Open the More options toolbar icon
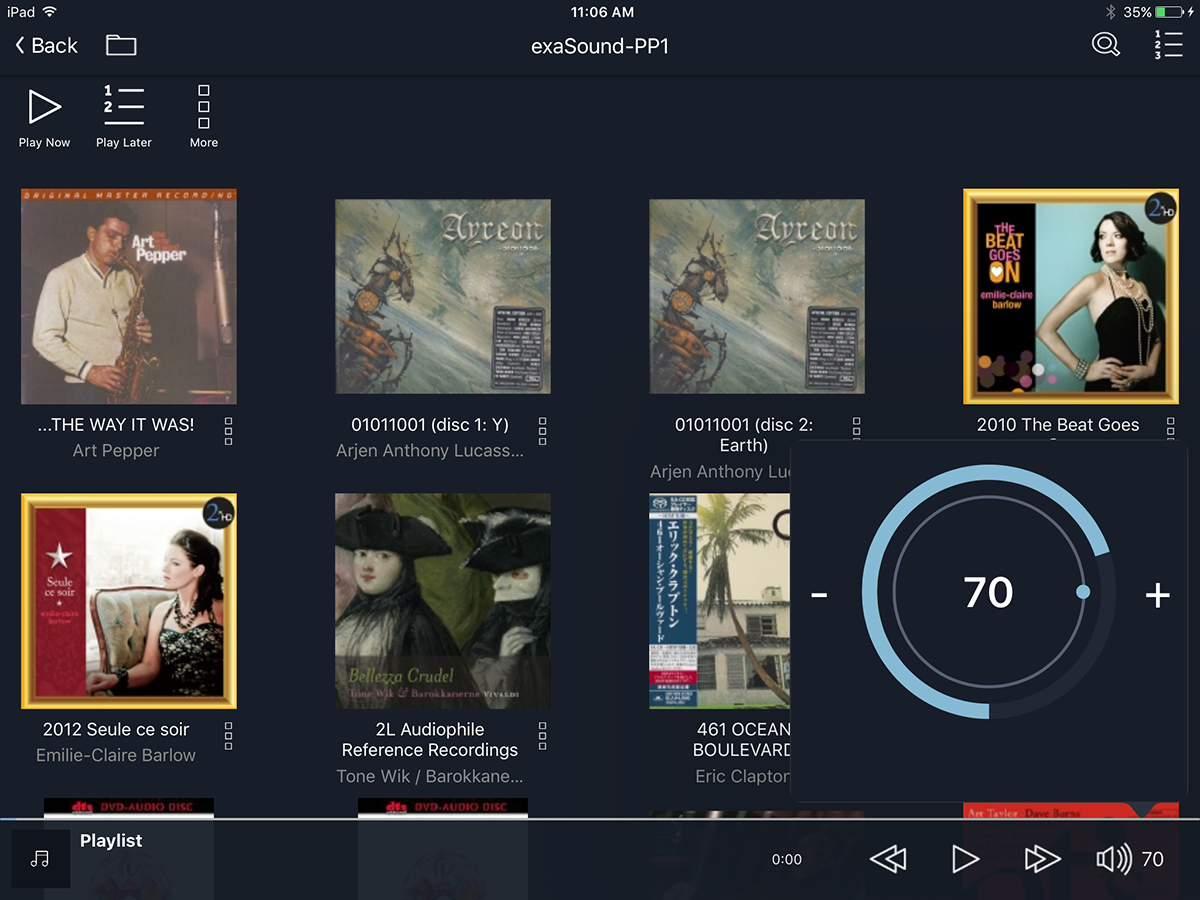 point(204,107)
